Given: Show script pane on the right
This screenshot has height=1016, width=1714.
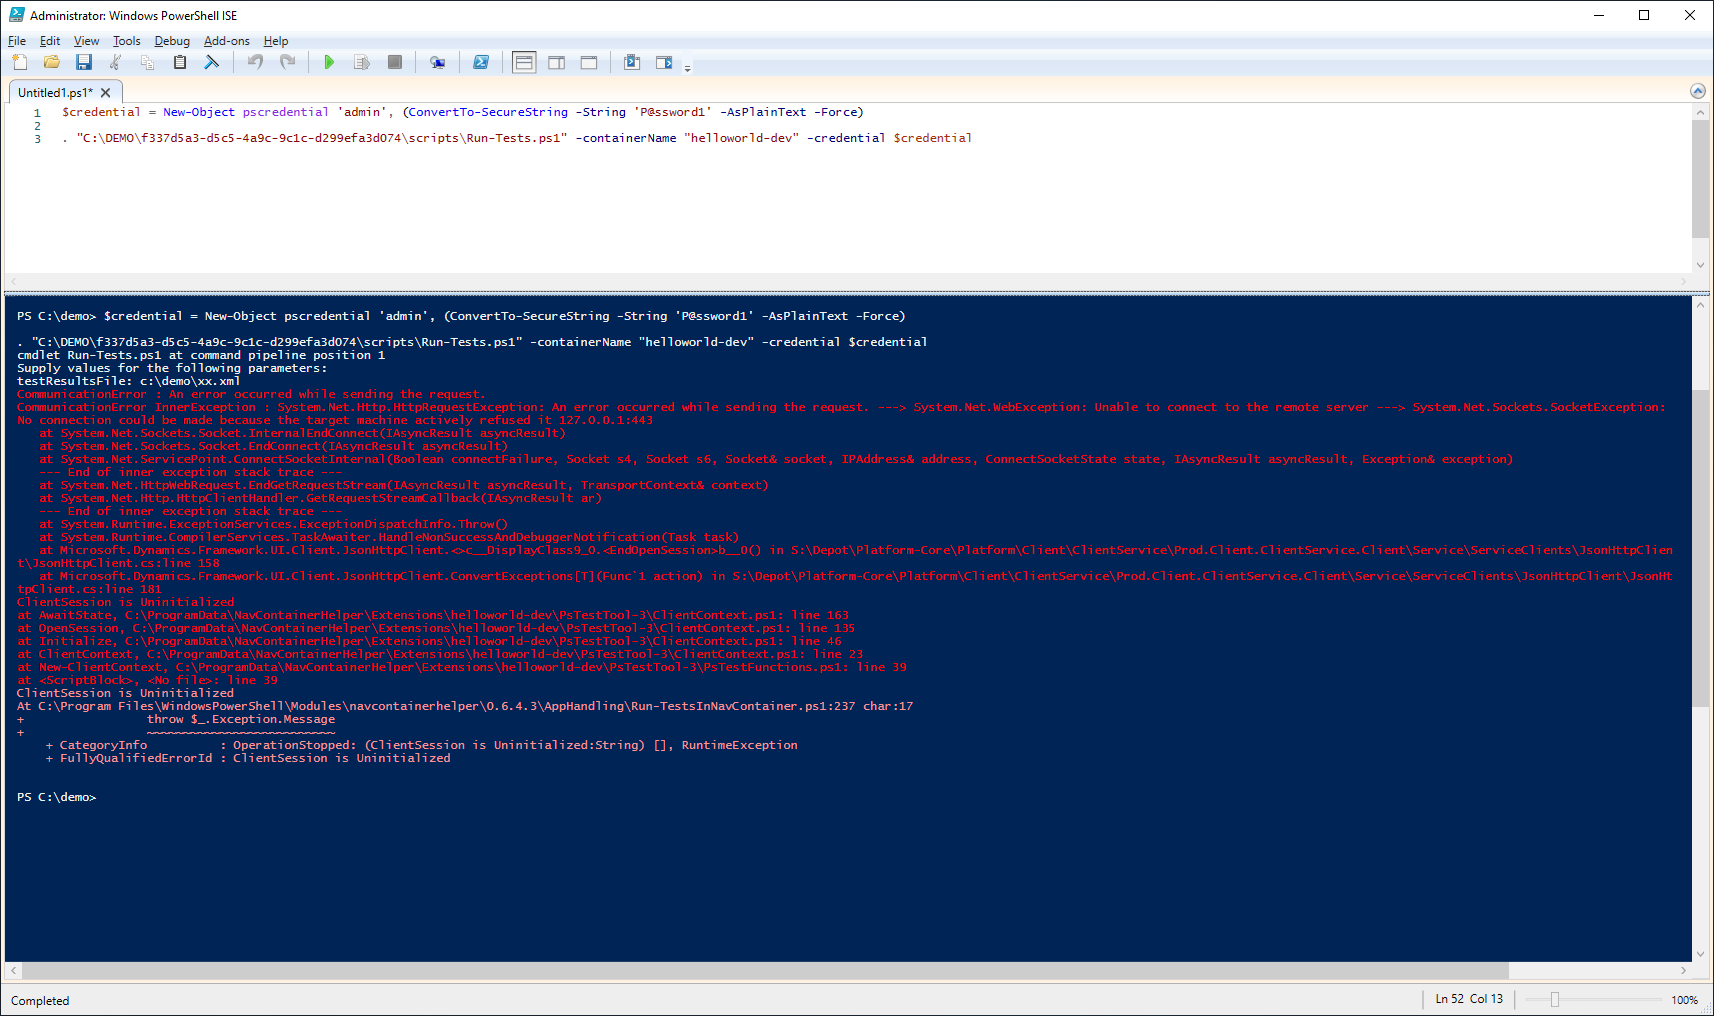Looking at the screenshot, I should tap(557, 62).
